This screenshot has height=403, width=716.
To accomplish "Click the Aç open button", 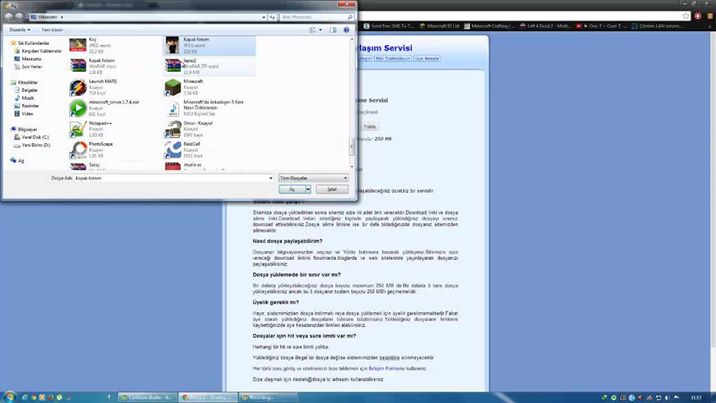I will (292, 189).
